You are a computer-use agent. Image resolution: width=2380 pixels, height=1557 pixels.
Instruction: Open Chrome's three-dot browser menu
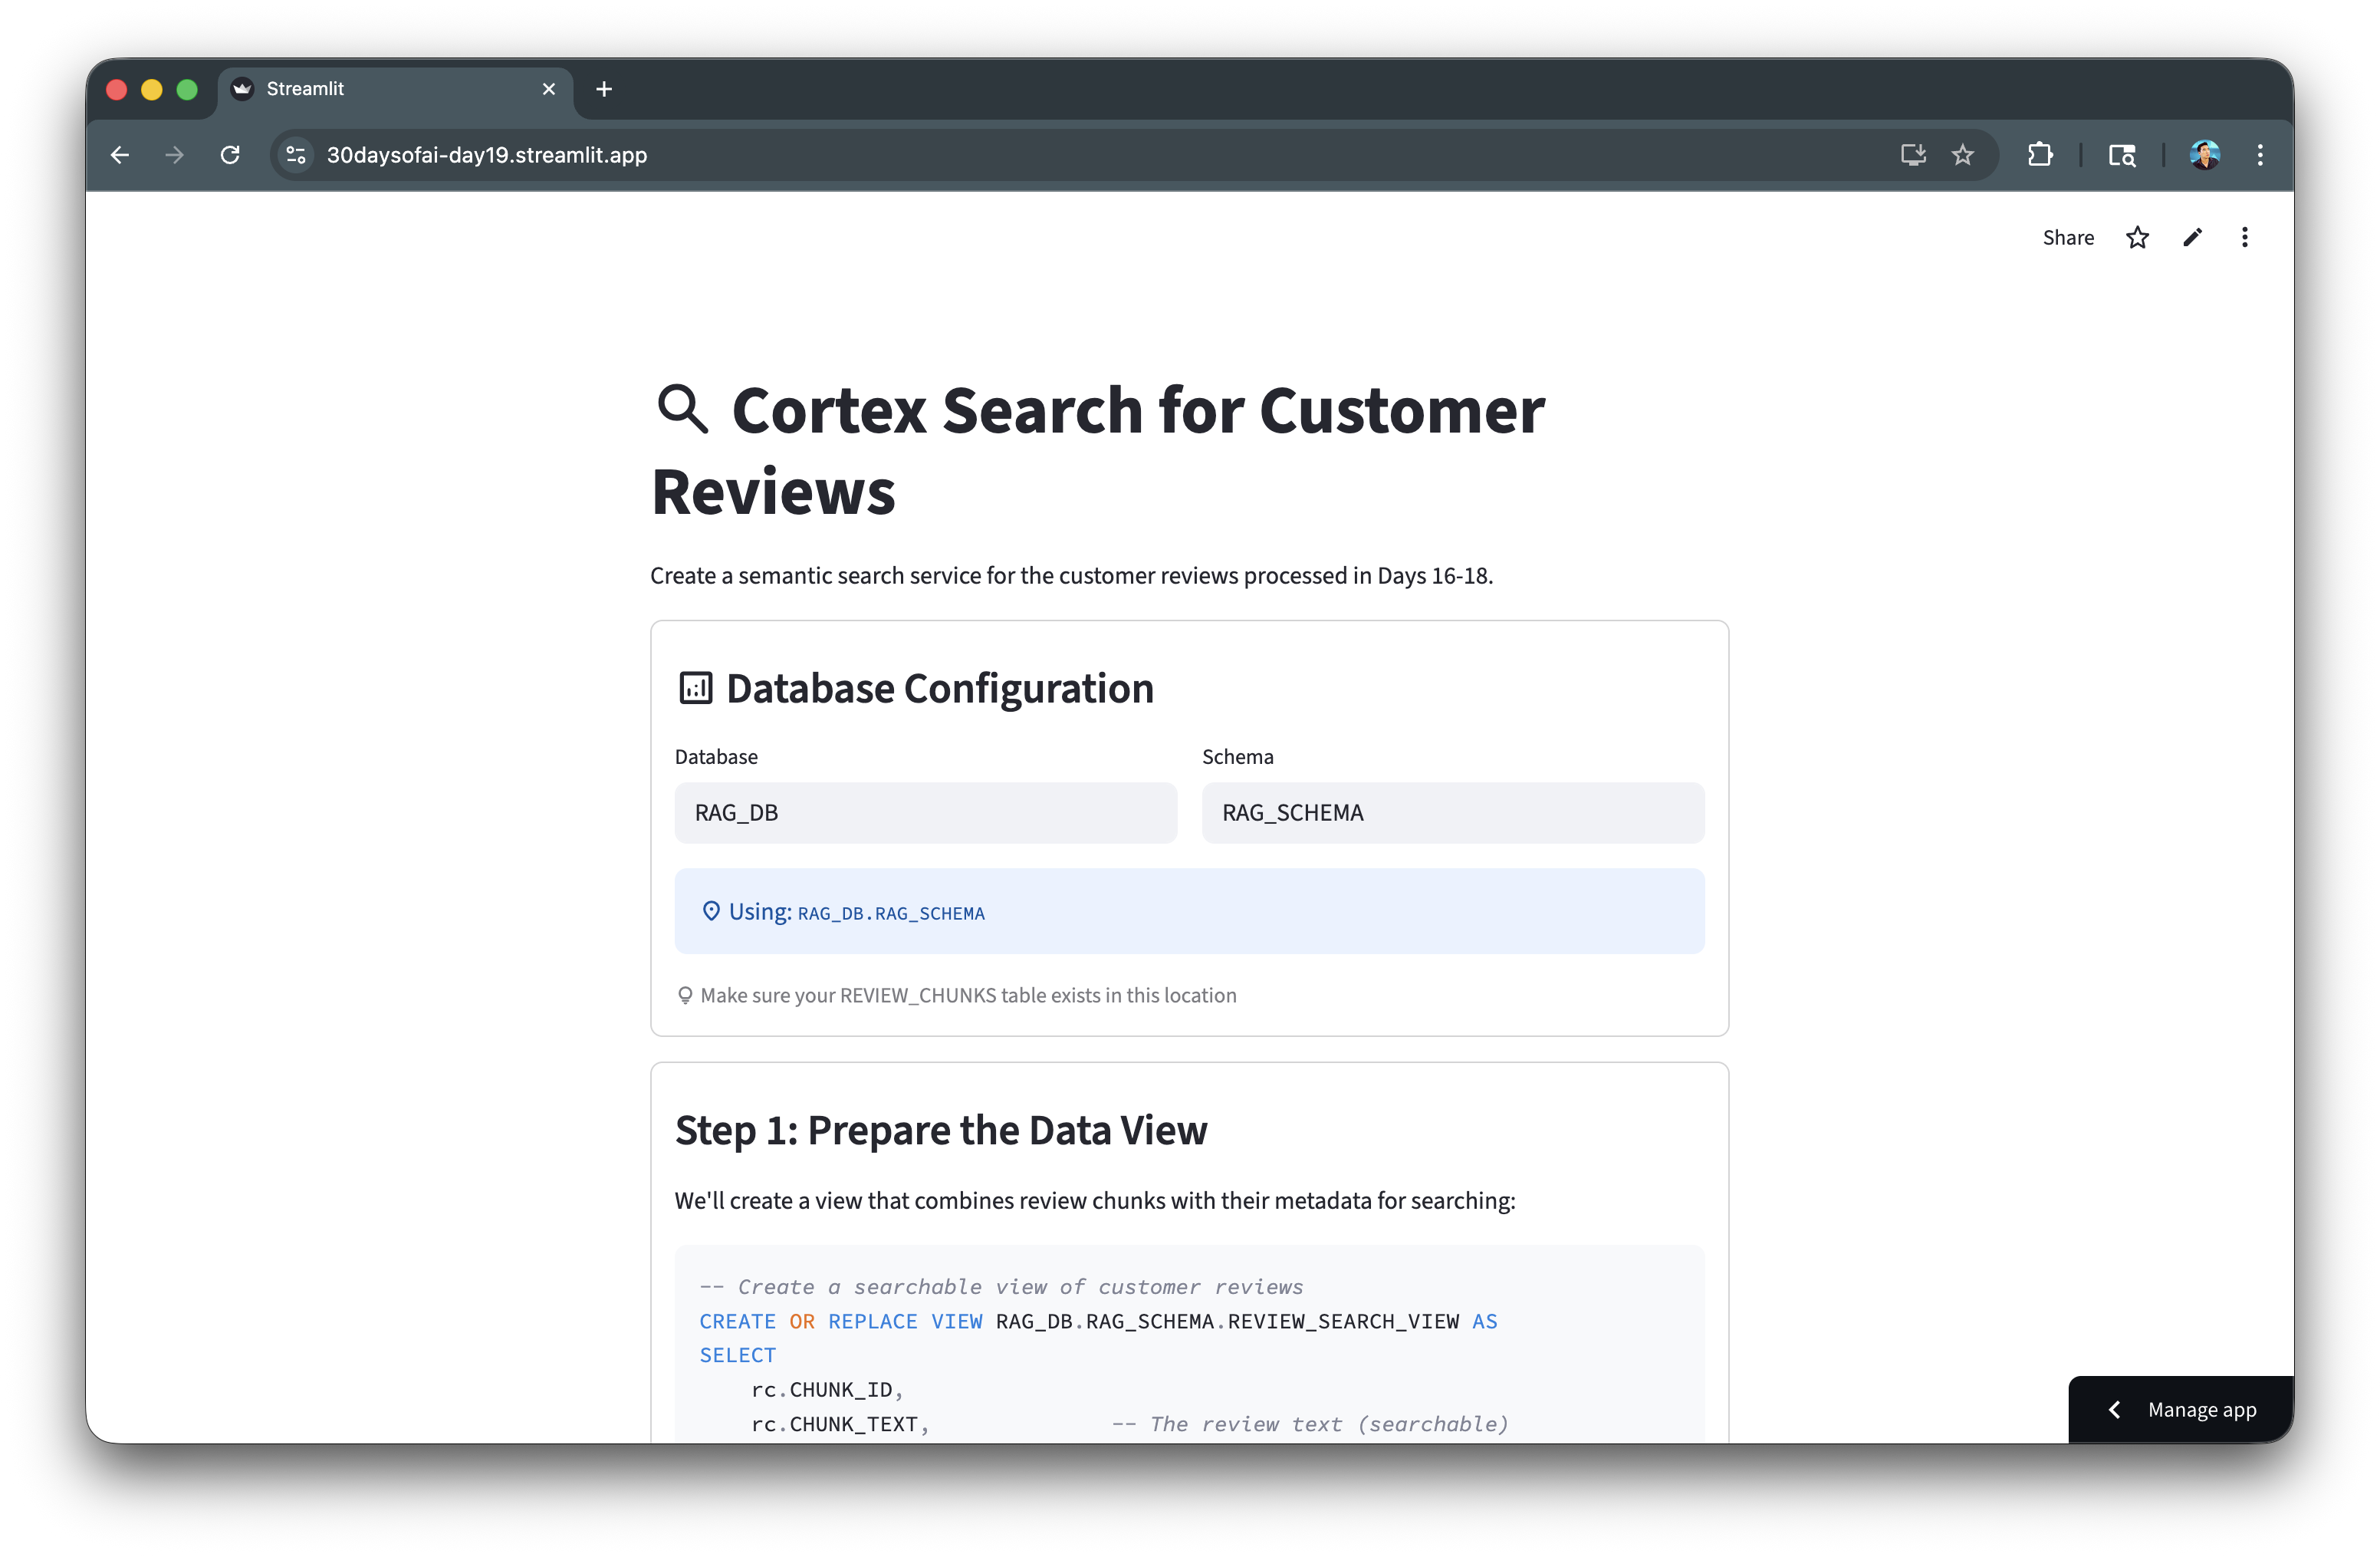pos(2260,155)
